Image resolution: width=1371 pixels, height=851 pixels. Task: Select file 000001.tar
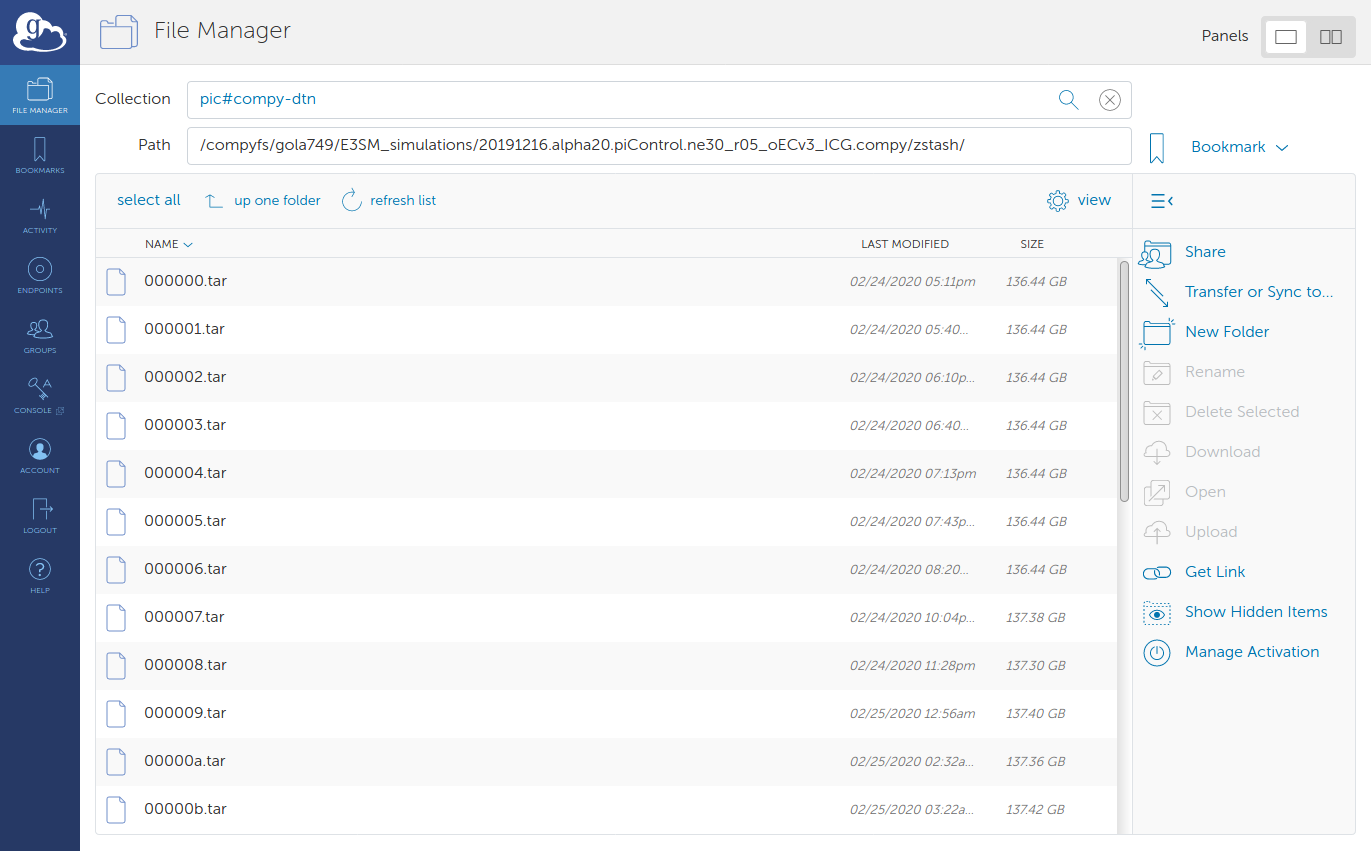point(606,330)
